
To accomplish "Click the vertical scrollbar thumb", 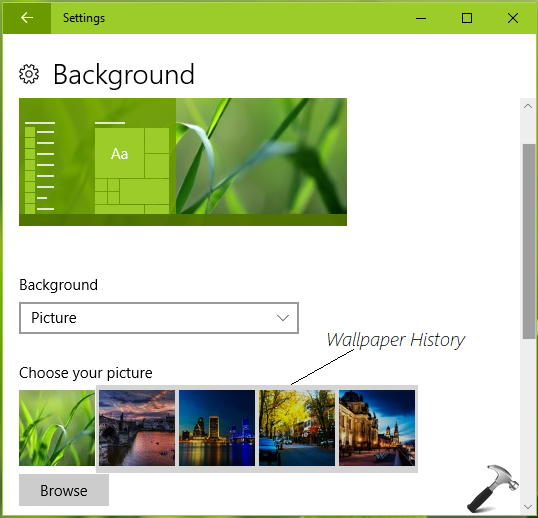I will tap(528, 242).
